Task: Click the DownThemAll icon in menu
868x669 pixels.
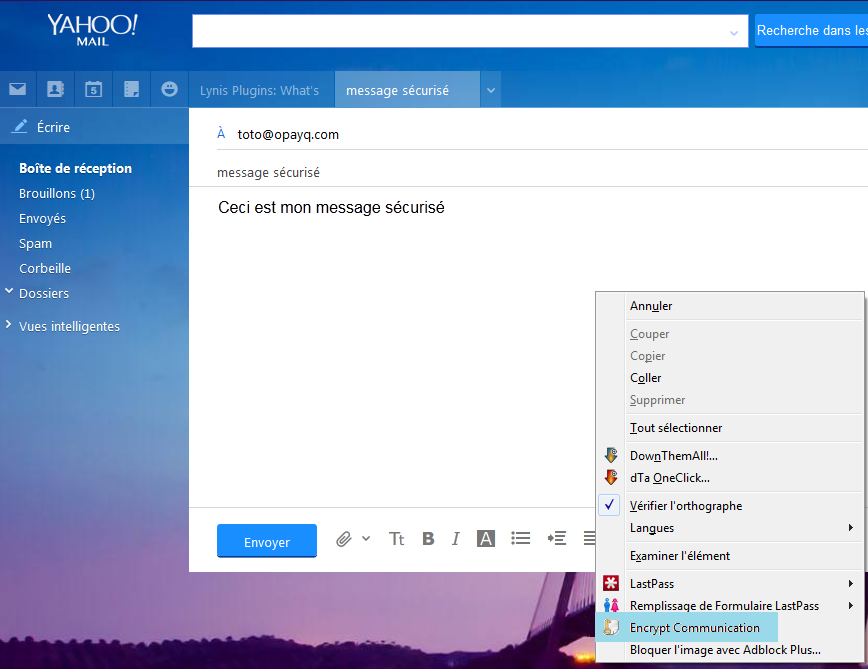Action: pyautogui.click(x=611, y=455)
